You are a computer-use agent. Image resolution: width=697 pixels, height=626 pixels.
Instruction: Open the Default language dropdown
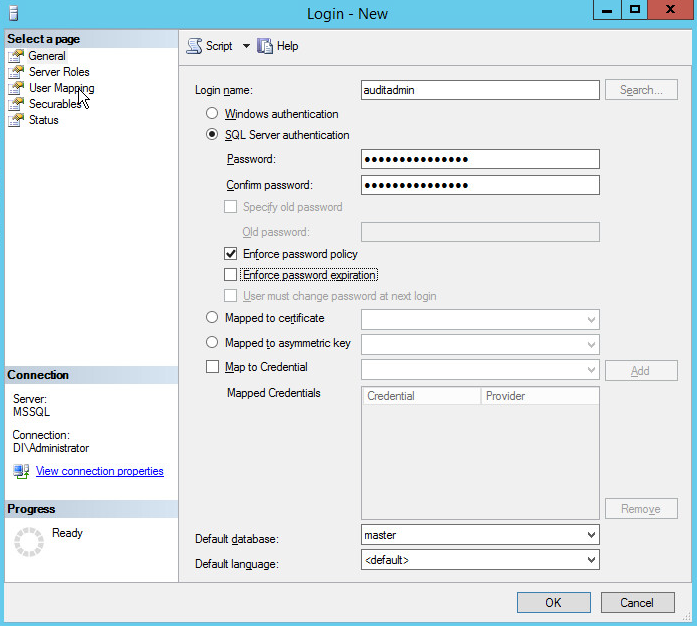(590, 560)
